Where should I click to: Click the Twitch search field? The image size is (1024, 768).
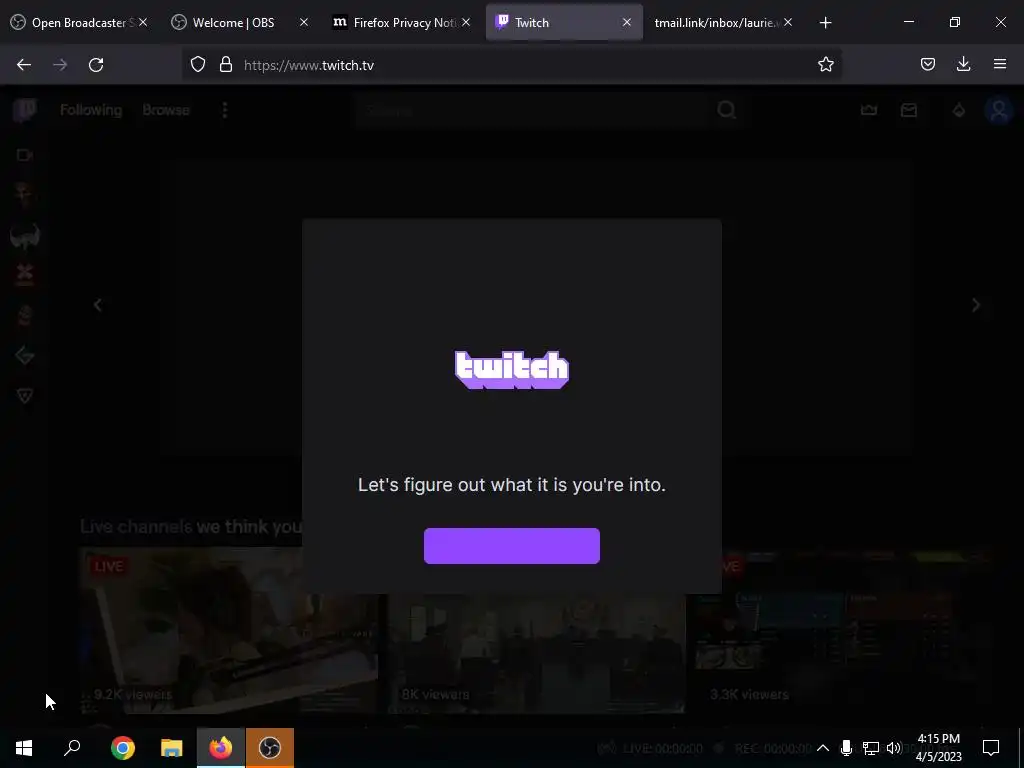(532, 110)
